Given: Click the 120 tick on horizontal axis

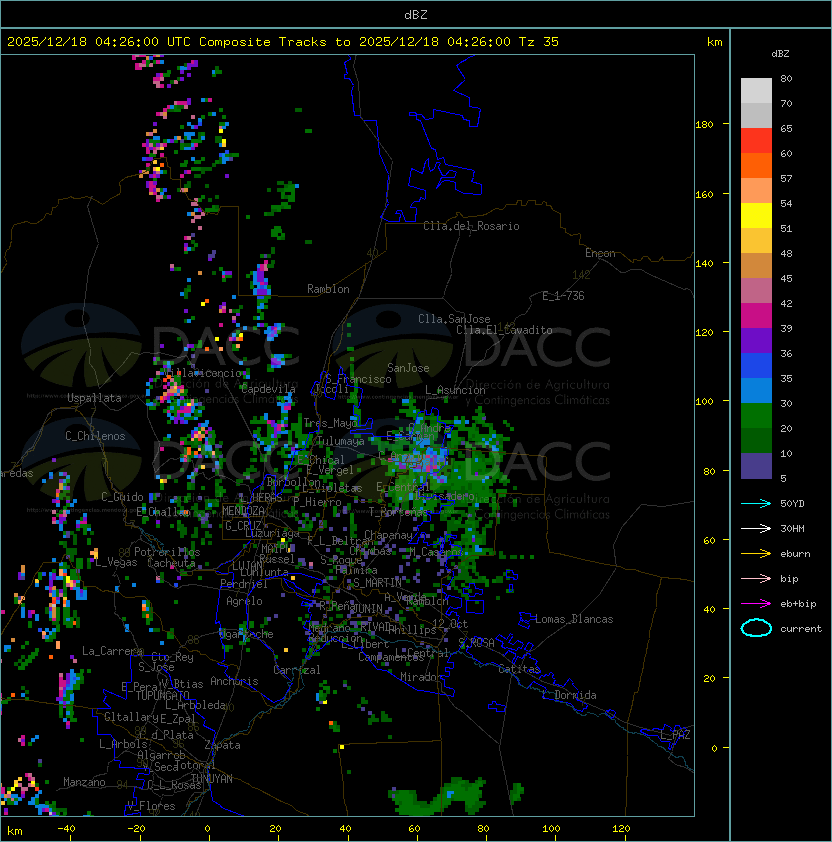Looking at the screenshot, I should (x=621, y=829).
